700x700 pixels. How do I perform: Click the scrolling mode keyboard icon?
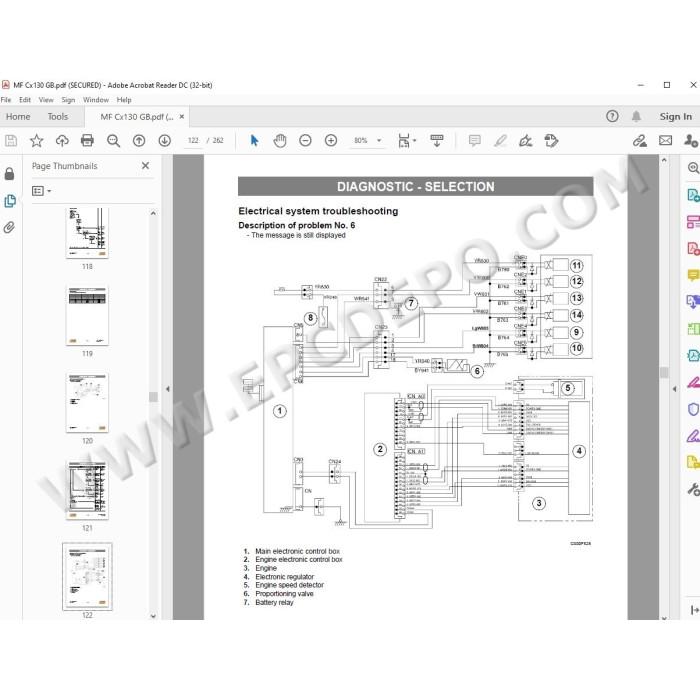(x=437, y=141)
